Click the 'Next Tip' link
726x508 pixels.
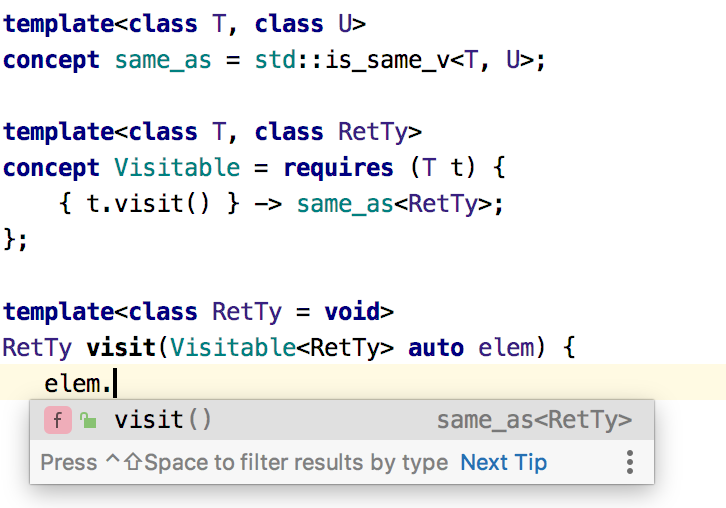(503, 463)
